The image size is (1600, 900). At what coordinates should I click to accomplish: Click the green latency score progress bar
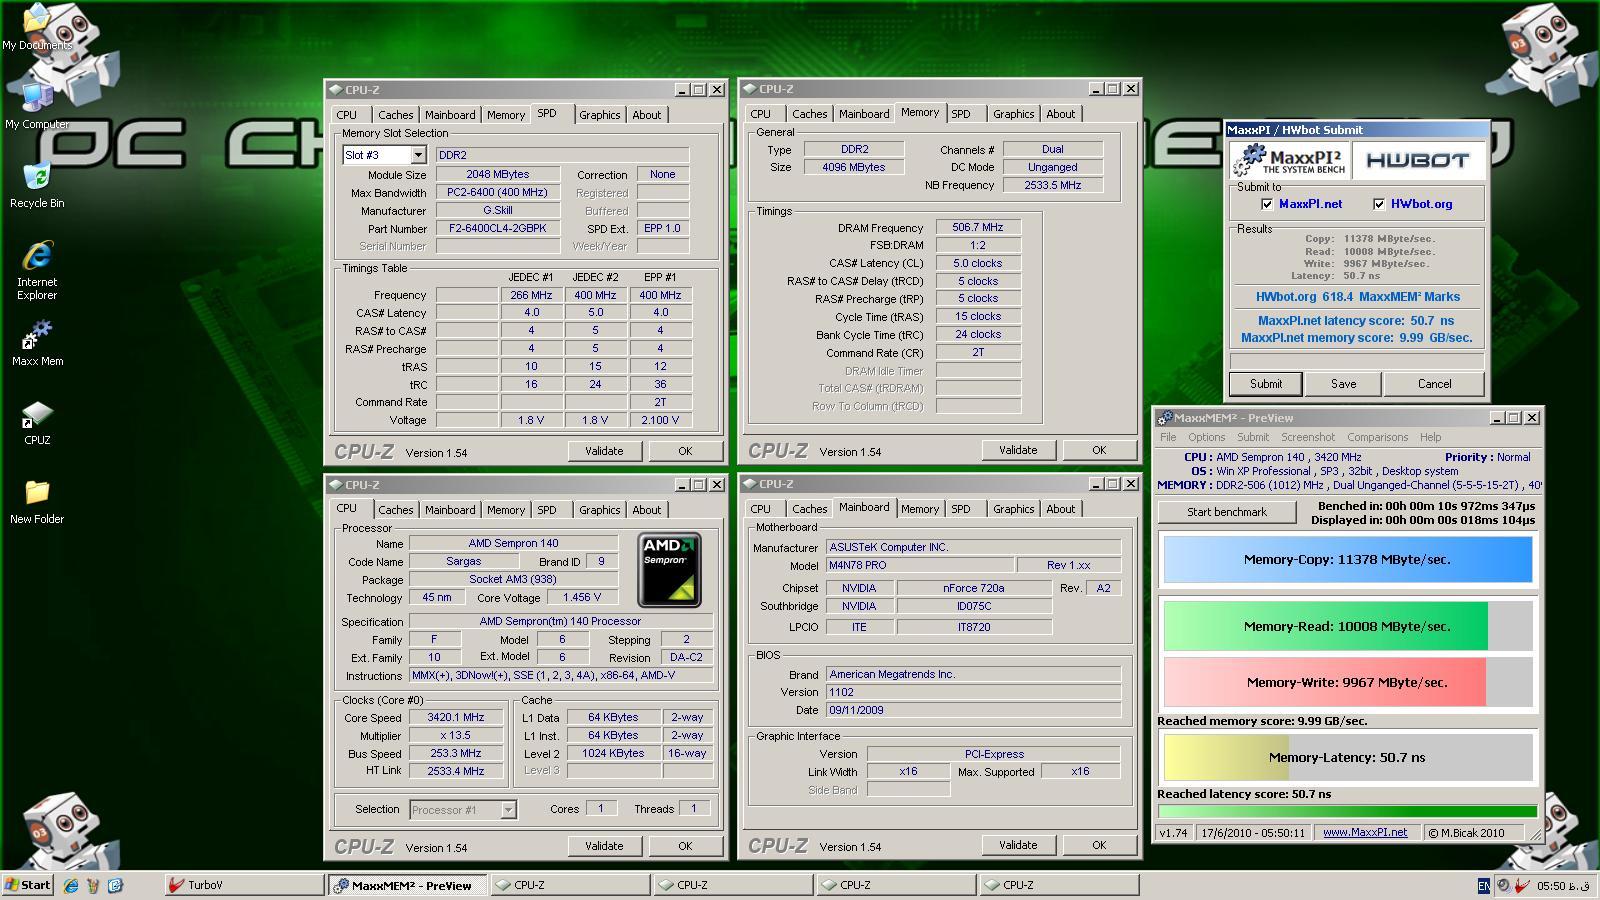tap(1347, 812)
